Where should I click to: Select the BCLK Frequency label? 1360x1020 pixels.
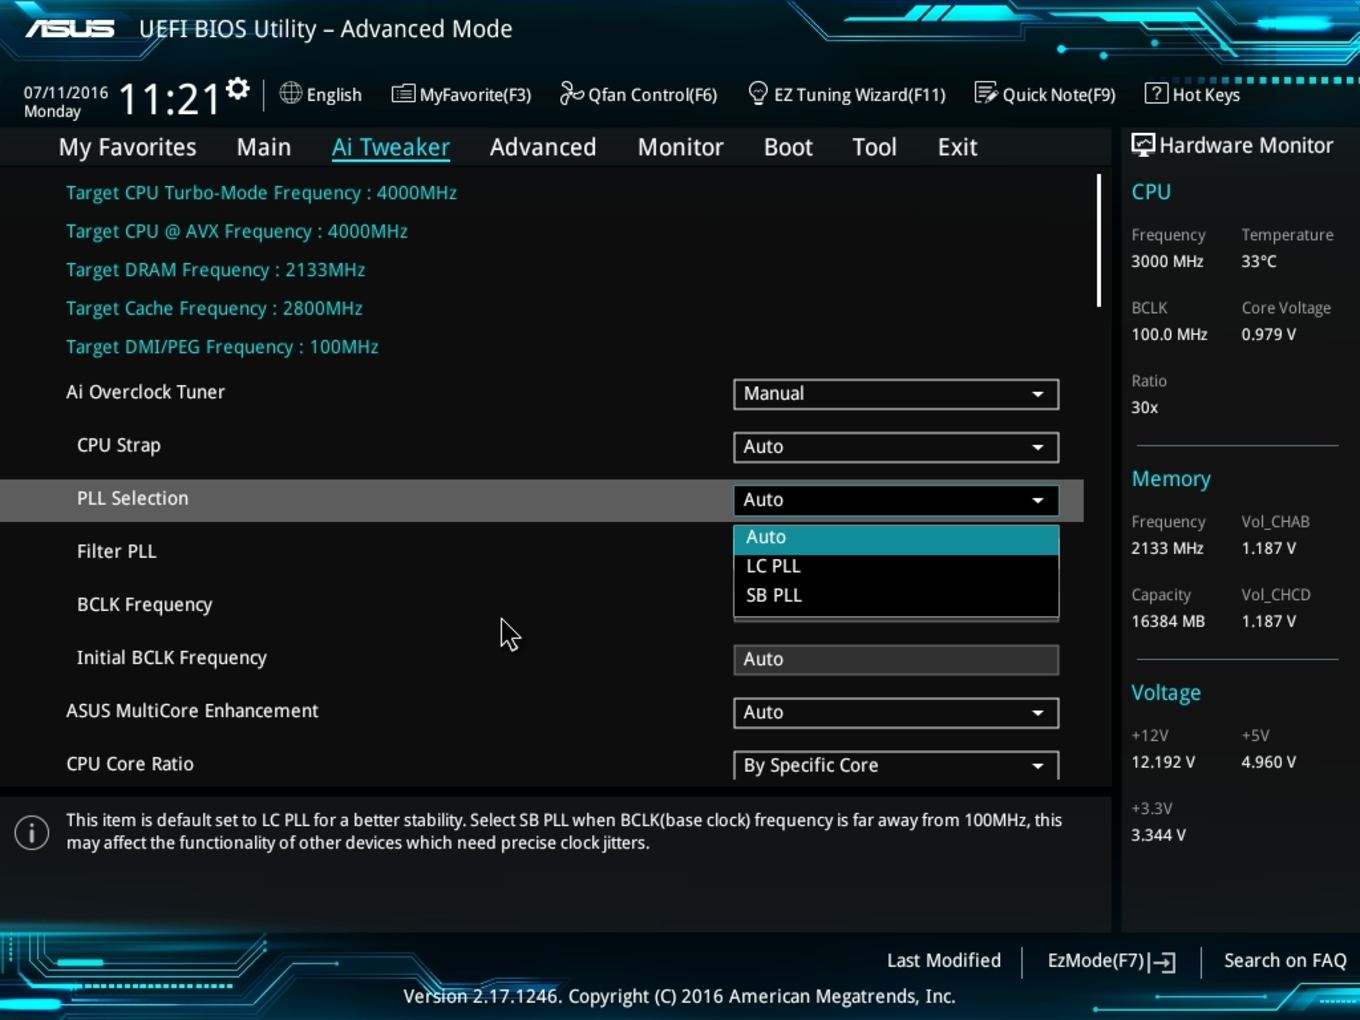click(x=145, y=605)
